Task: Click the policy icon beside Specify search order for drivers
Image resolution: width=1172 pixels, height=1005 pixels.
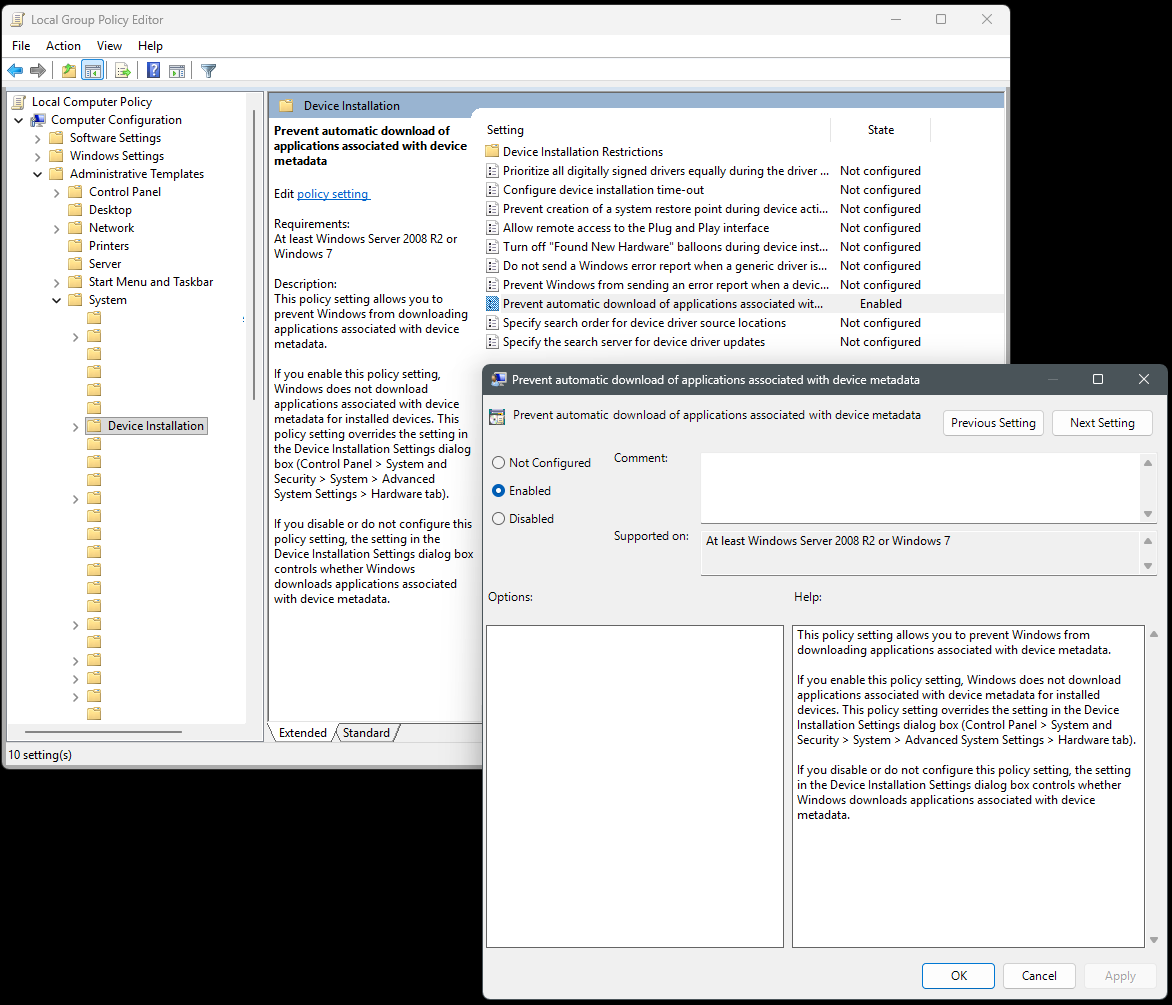Action: pos(492,323)
